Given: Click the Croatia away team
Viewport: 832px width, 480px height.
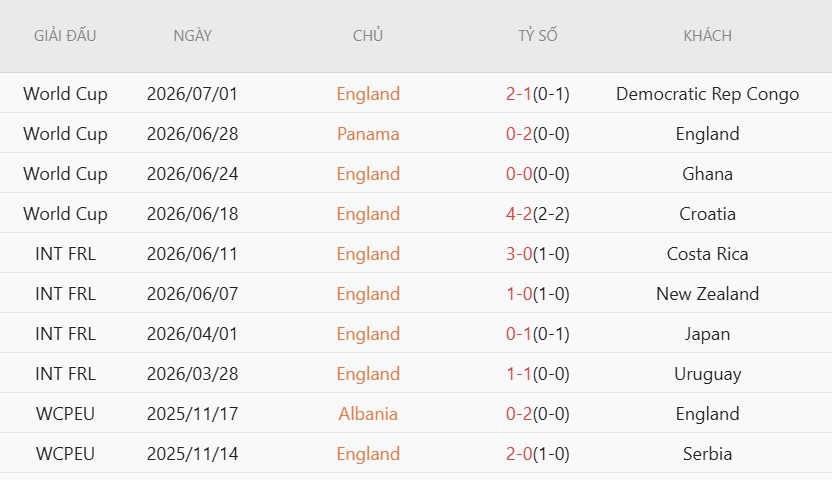Looking at the screenshot, I should click(x=707, y=214).
